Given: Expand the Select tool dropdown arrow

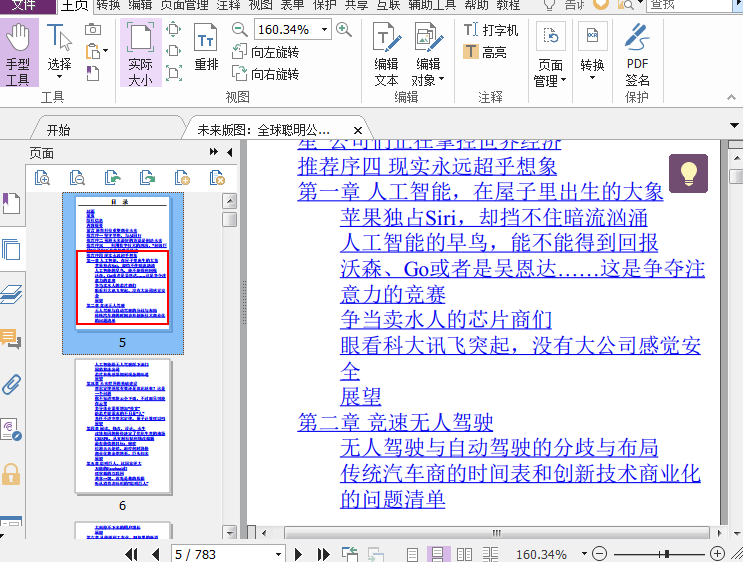Looking at the screenshot, I should pos(59,77).
